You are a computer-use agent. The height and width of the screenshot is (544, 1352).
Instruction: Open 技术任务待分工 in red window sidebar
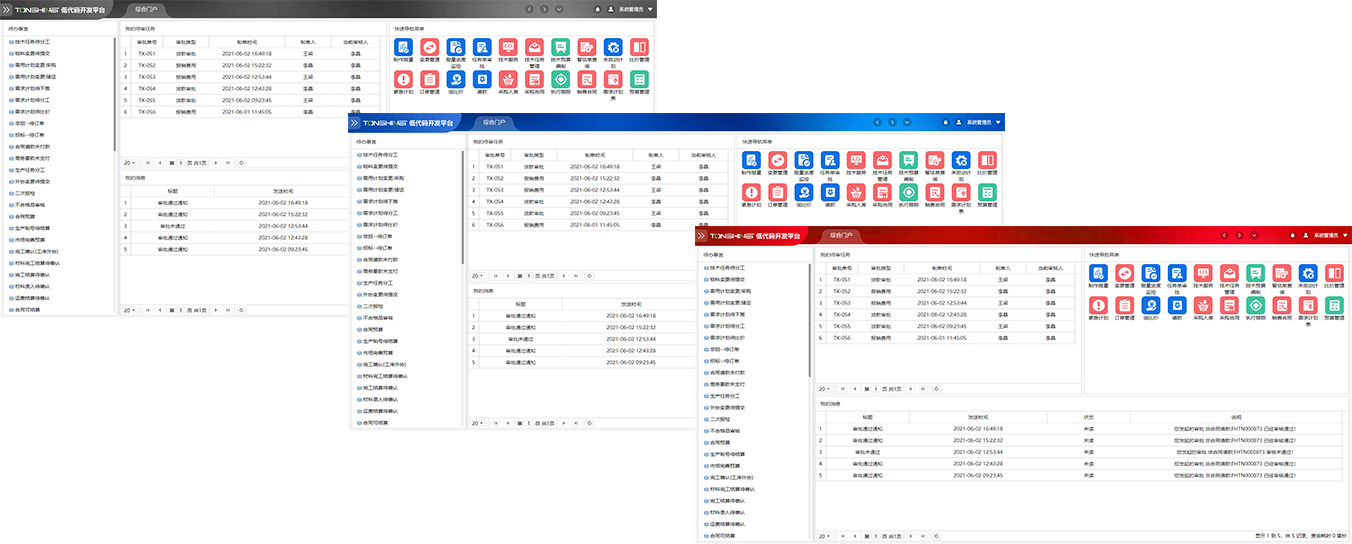click(729, 268)
